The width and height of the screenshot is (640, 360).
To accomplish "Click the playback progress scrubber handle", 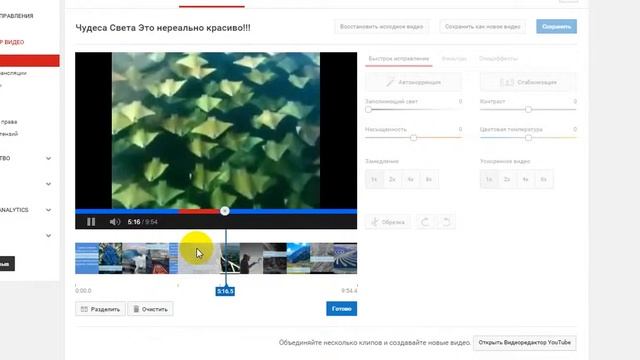I will (224, 211).
